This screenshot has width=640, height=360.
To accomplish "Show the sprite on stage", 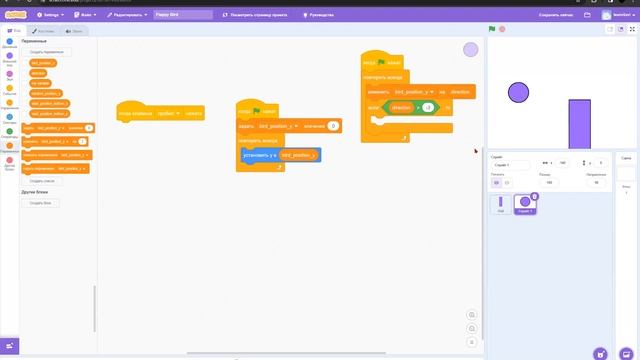I will point(496,183).
